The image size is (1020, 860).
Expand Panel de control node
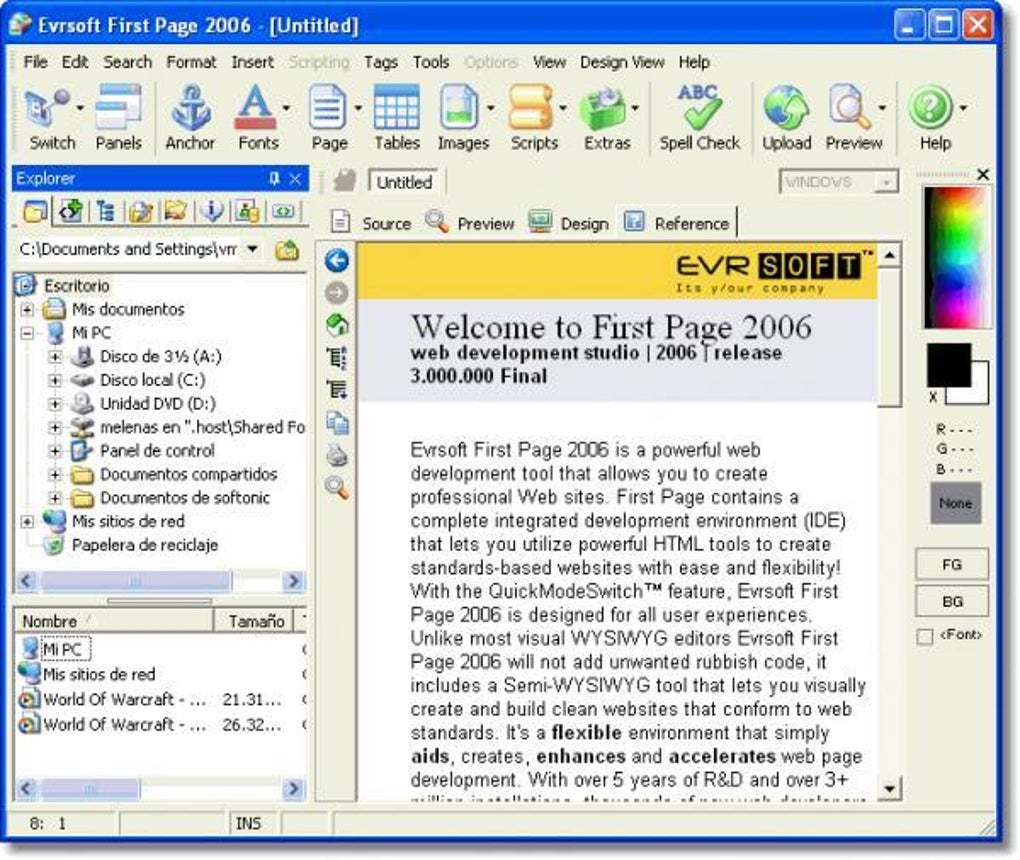pyautogui.click(x=55, y=451)
